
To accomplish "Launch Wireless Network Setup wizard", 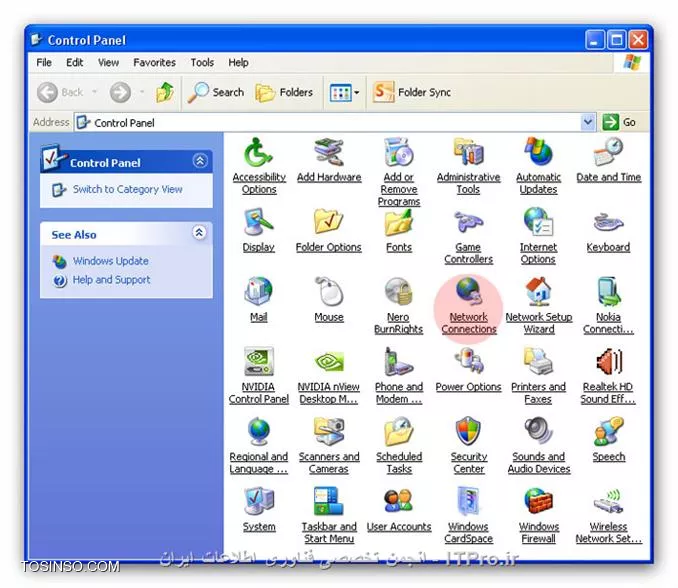I will 608,516.
